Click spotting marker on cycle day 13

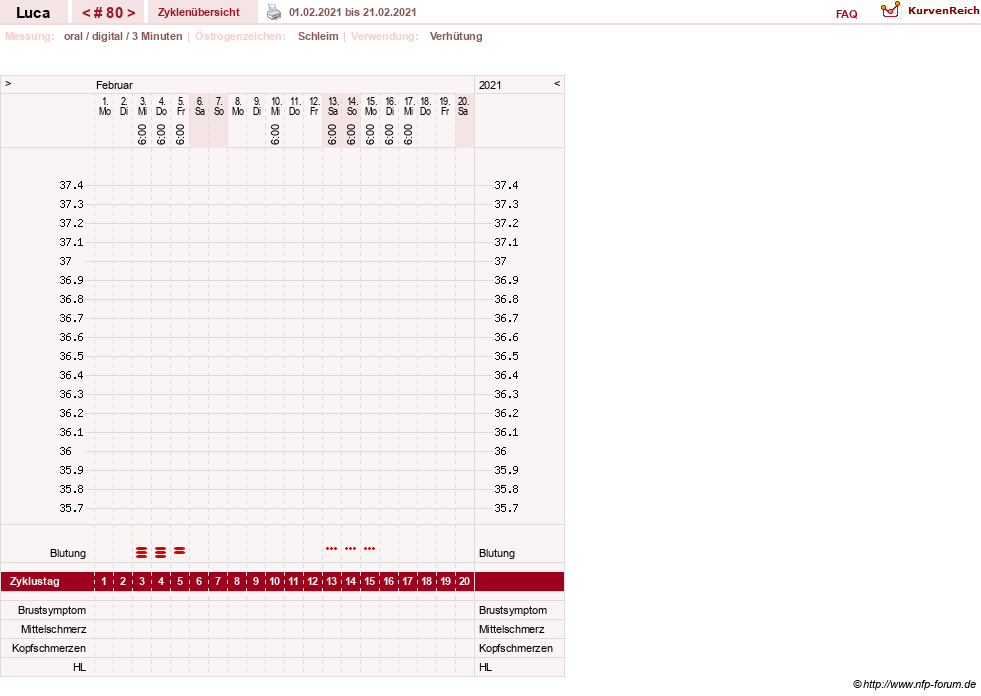332,549
